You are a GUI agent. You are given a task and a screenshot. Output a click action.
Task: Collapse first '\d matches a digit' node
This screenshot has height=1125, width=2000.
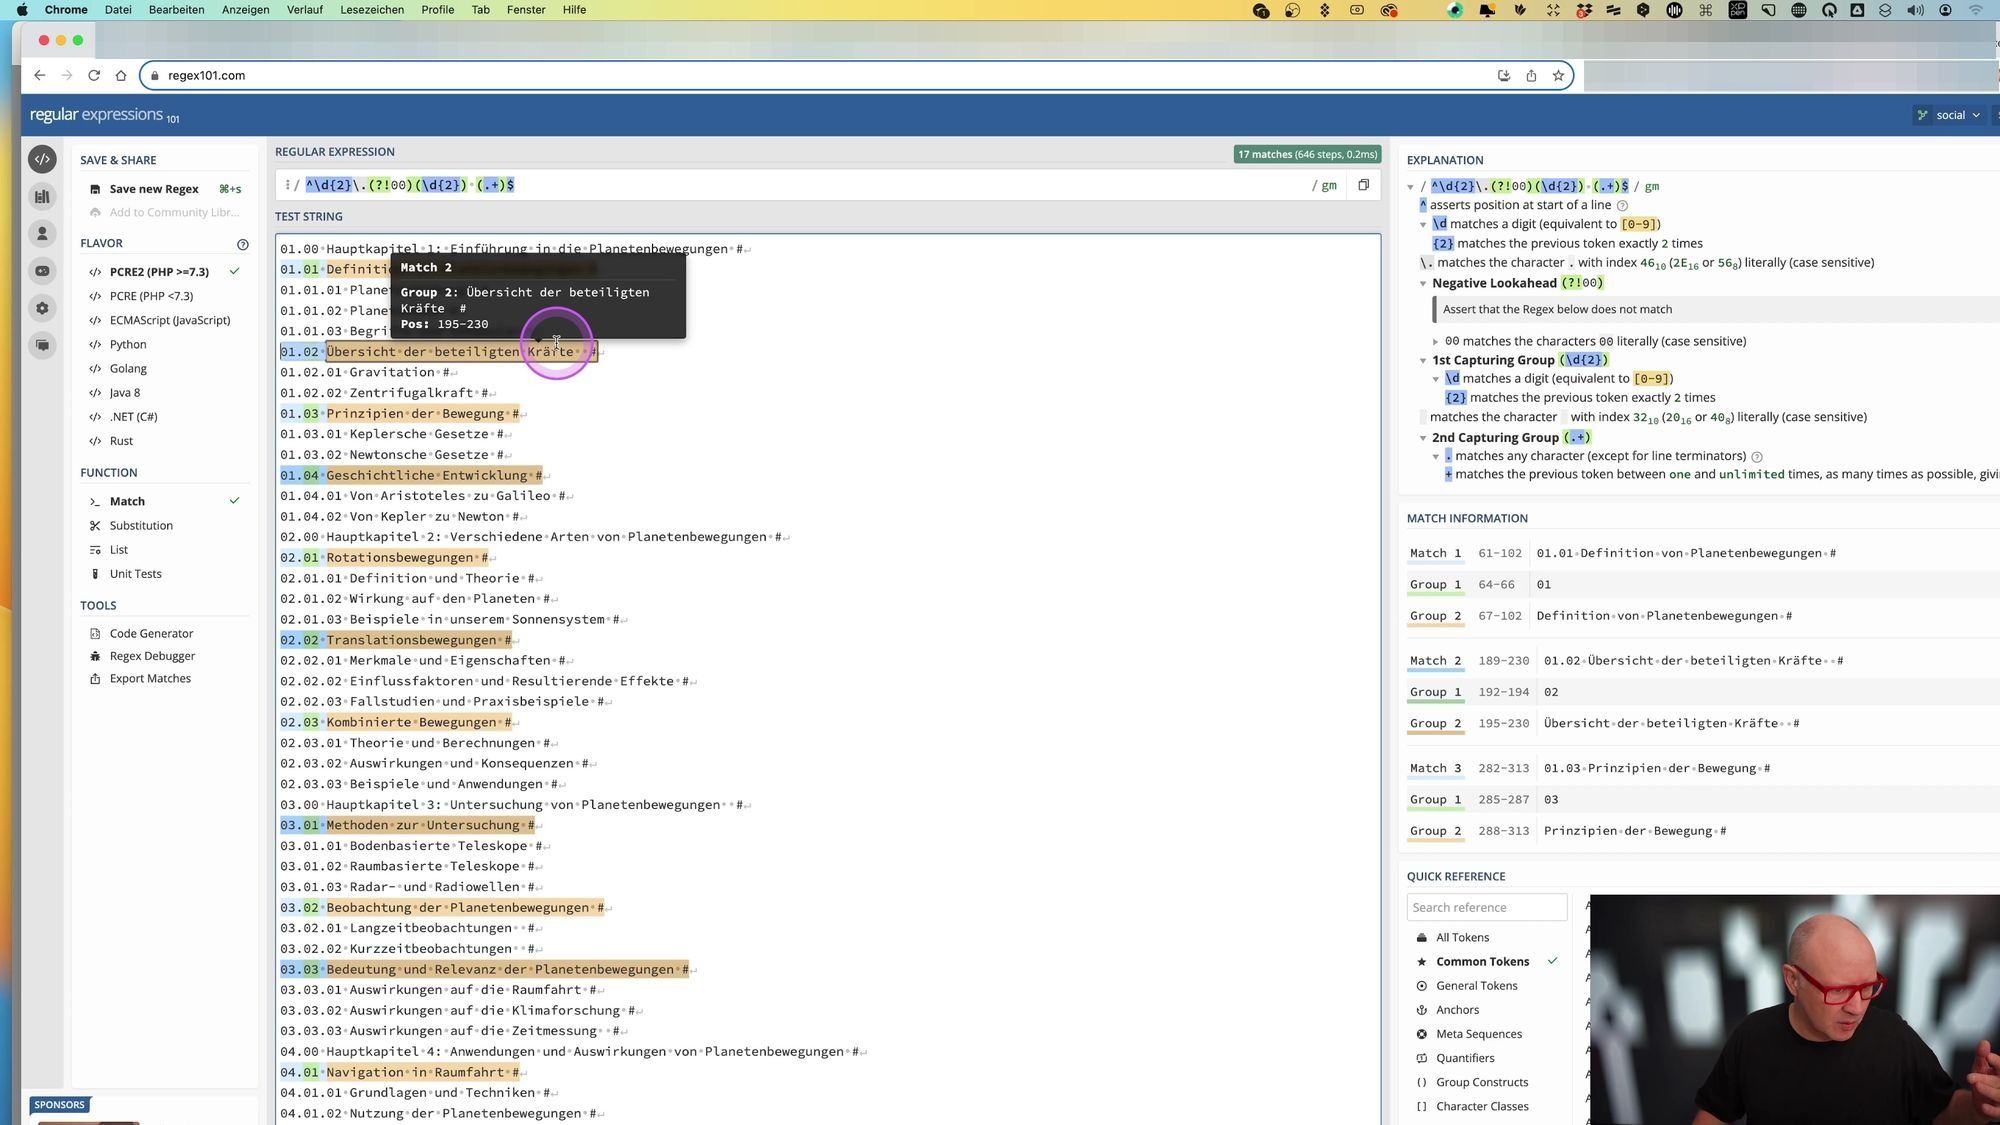[1423, 225]
